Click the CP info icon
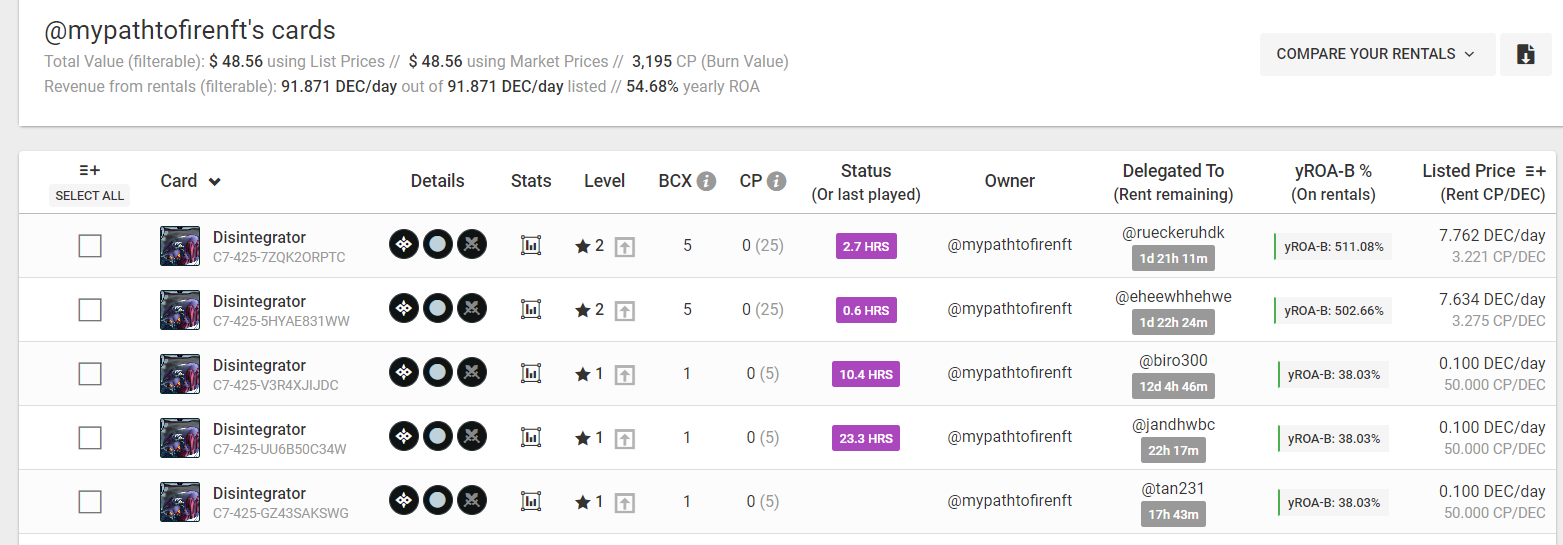This screenshot has width=1563, height=545. pos(776,181)
